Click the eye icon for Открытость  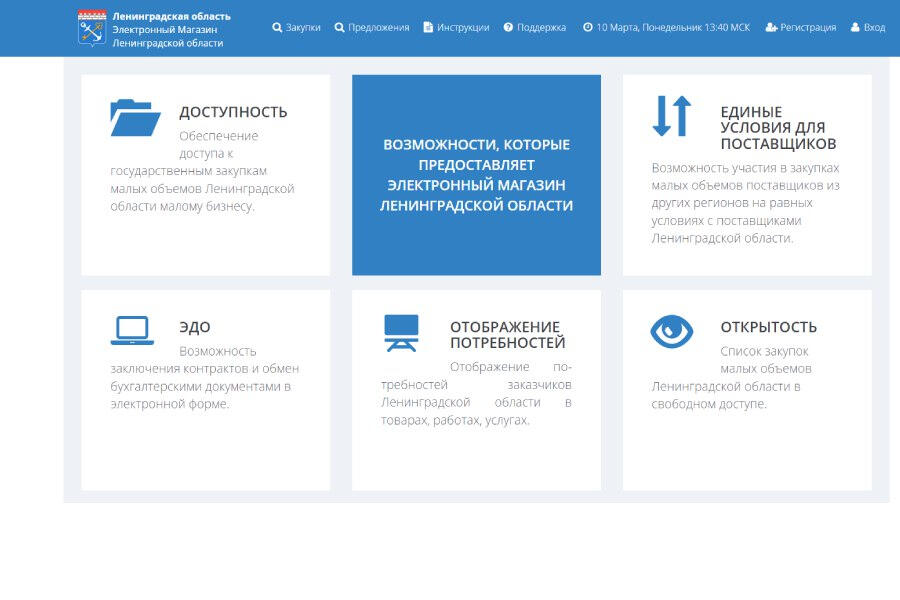[x=671, y=331]
